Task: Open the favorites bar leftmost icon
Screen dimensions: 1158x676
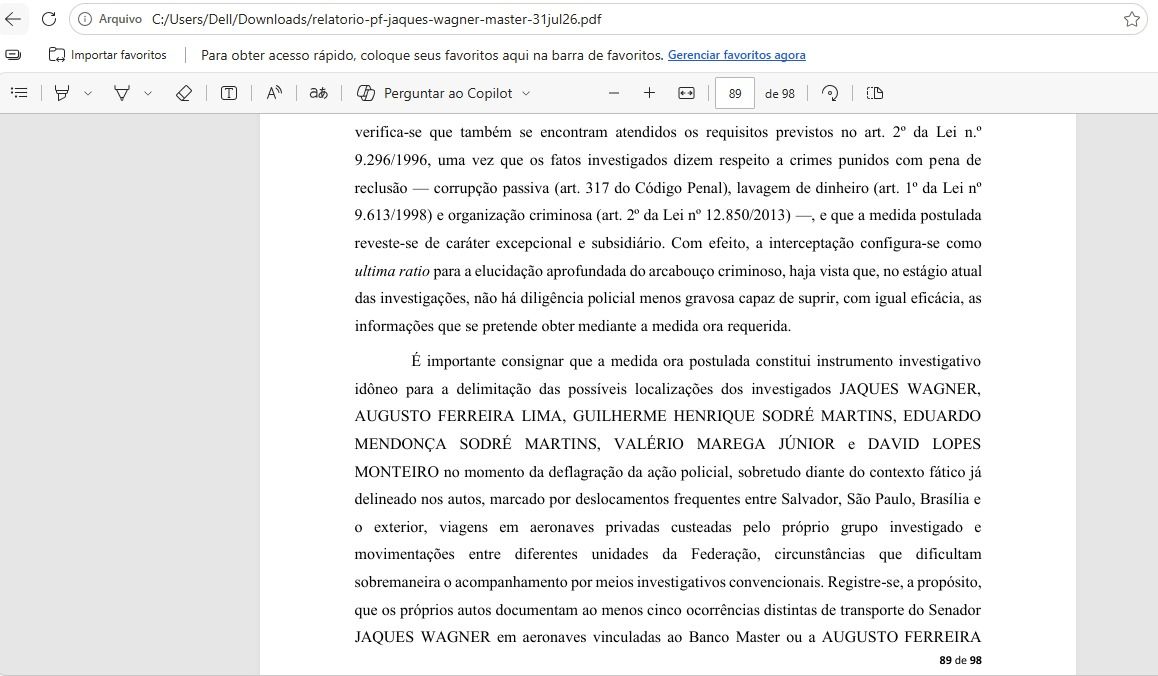Action: click(x=13, y=55)
